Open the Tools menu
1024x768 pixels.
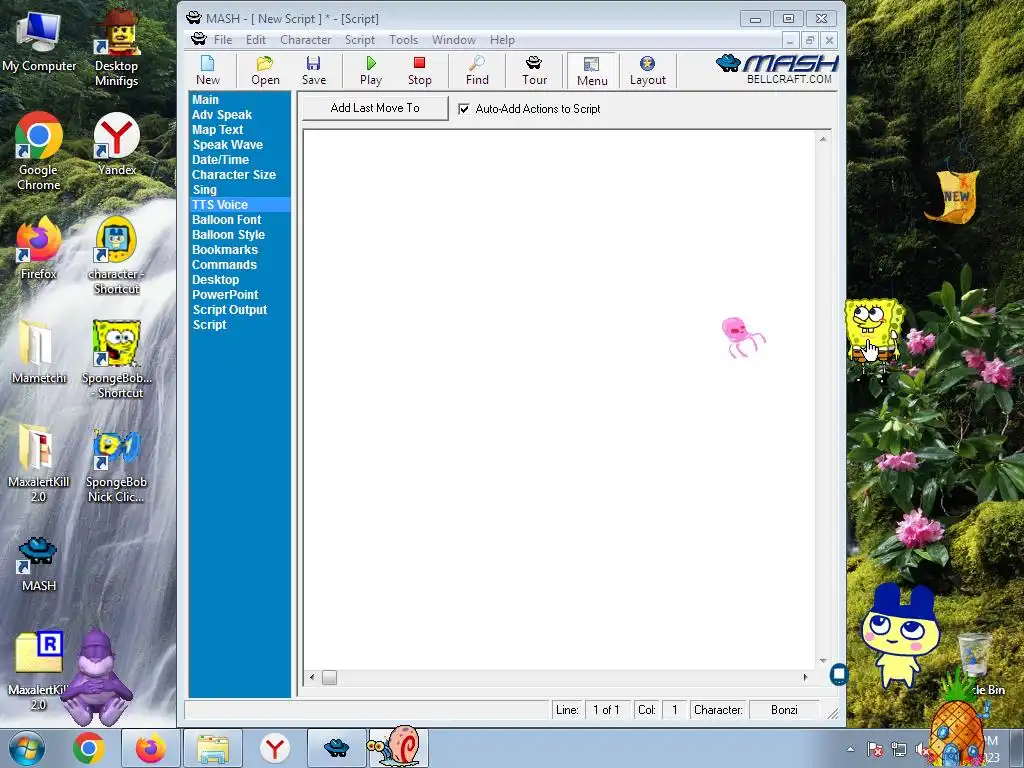click(404, 40)
